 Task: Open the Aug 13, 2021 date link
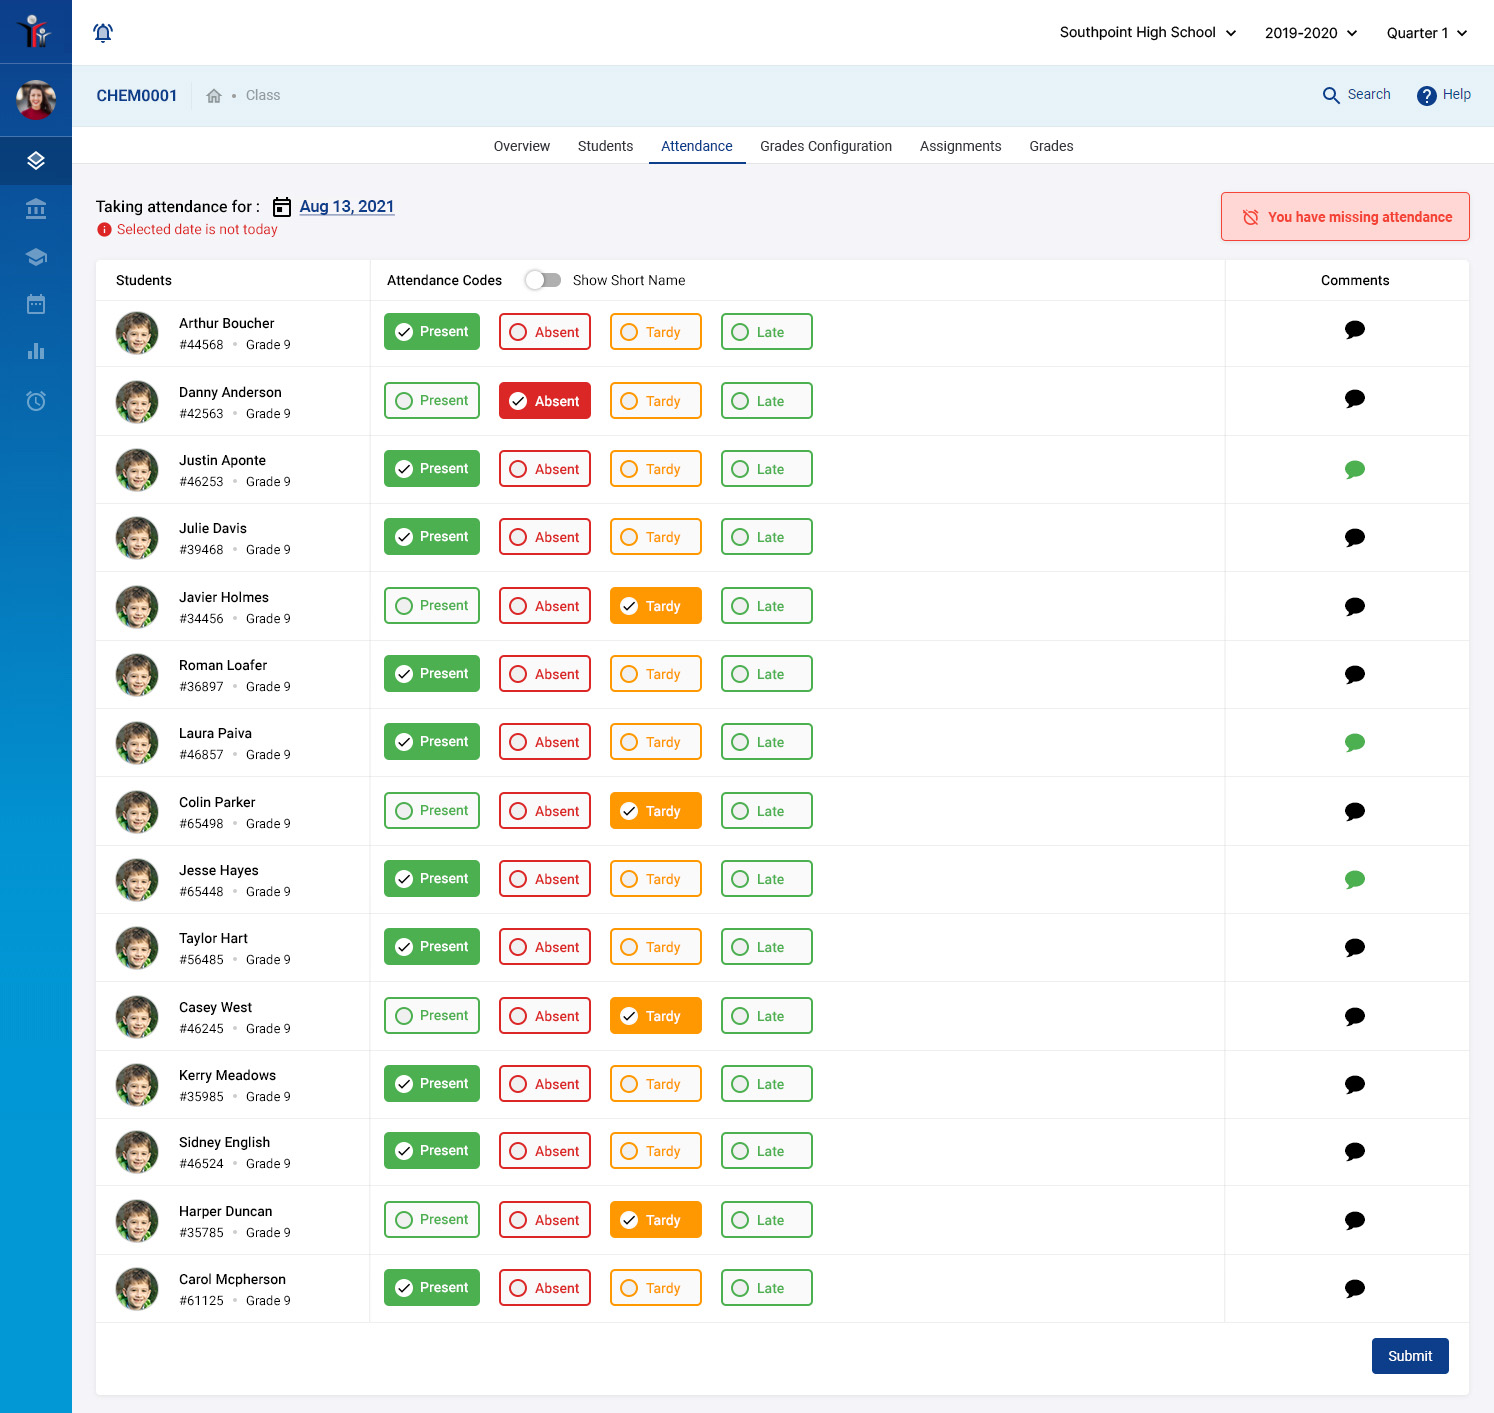pyautogui.click(x=347, y=206)
